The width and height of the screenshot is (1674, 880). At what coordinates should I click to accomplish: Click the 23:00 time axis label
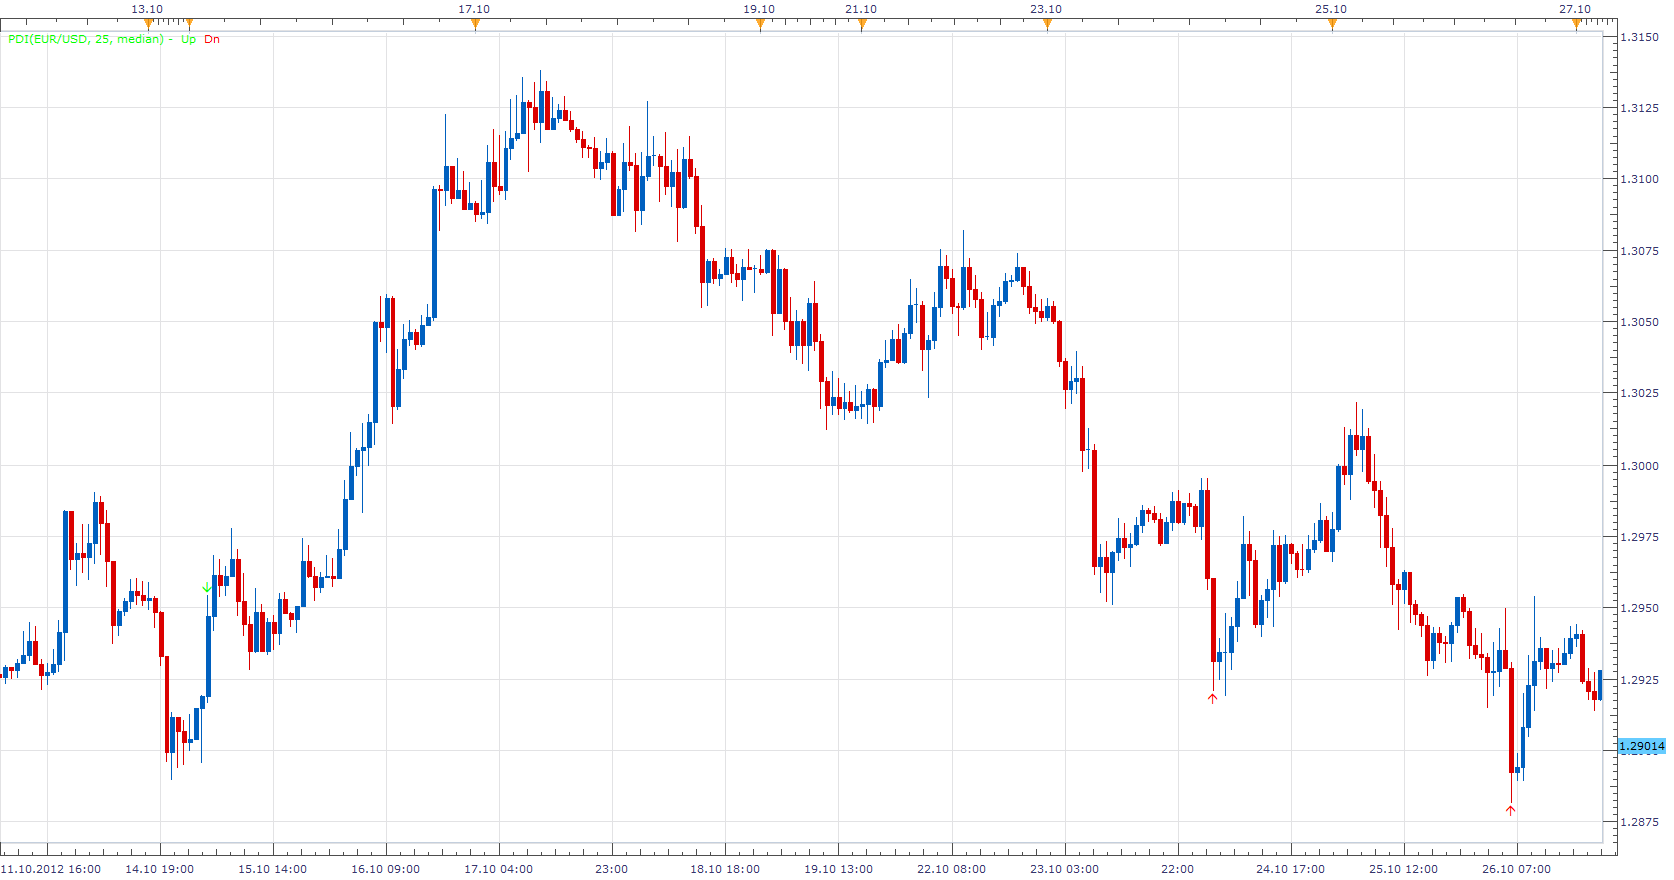pos(612,869)
